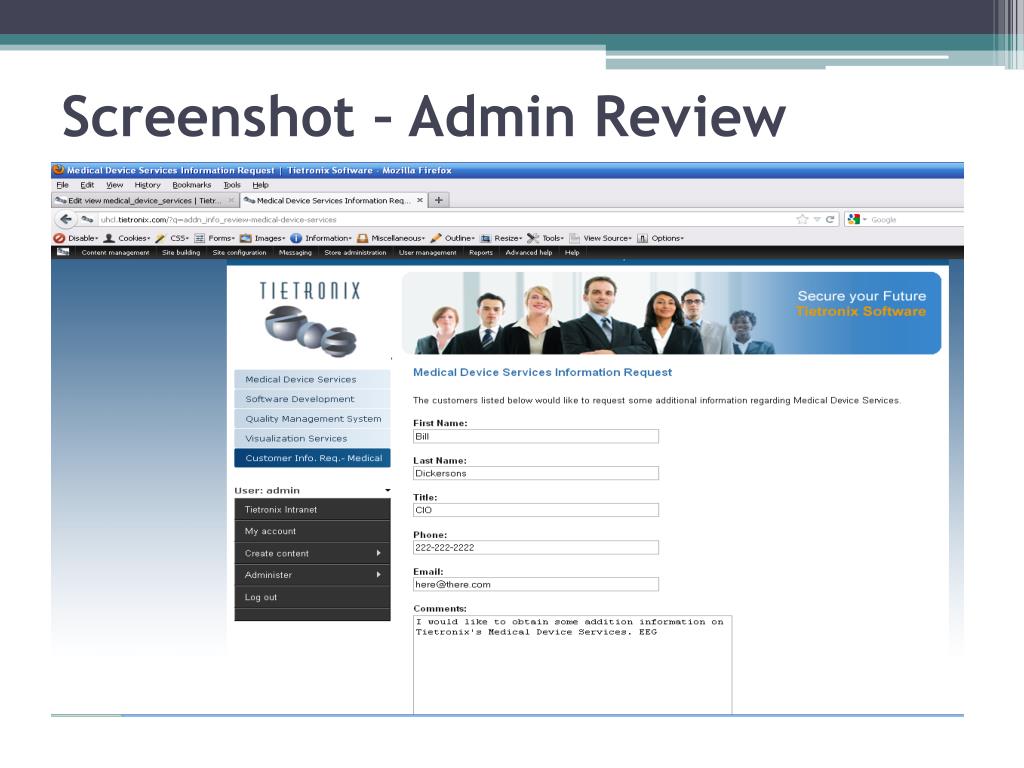Click Log out
The height and width of the screenshot is (768, 1024).
312,597
